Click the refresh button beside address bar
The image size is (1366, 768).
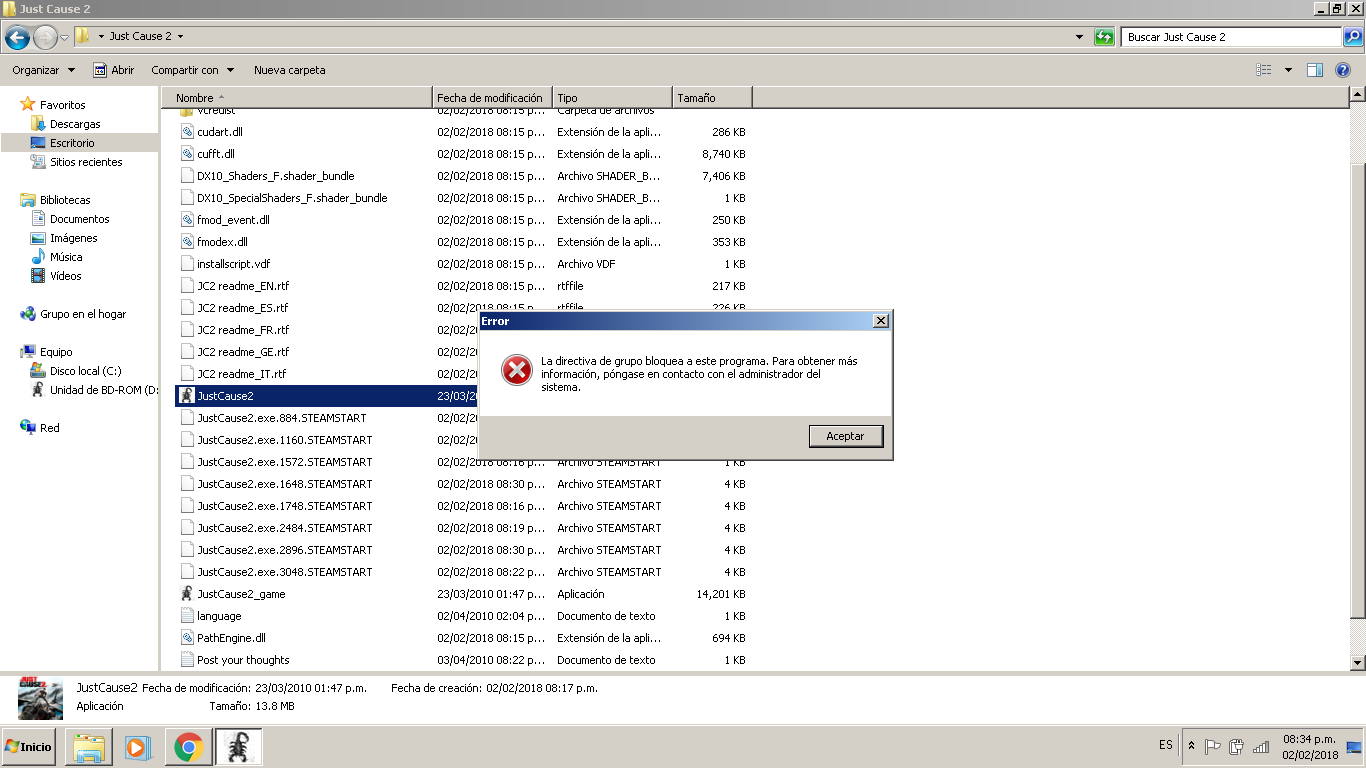click(1104, 37)
